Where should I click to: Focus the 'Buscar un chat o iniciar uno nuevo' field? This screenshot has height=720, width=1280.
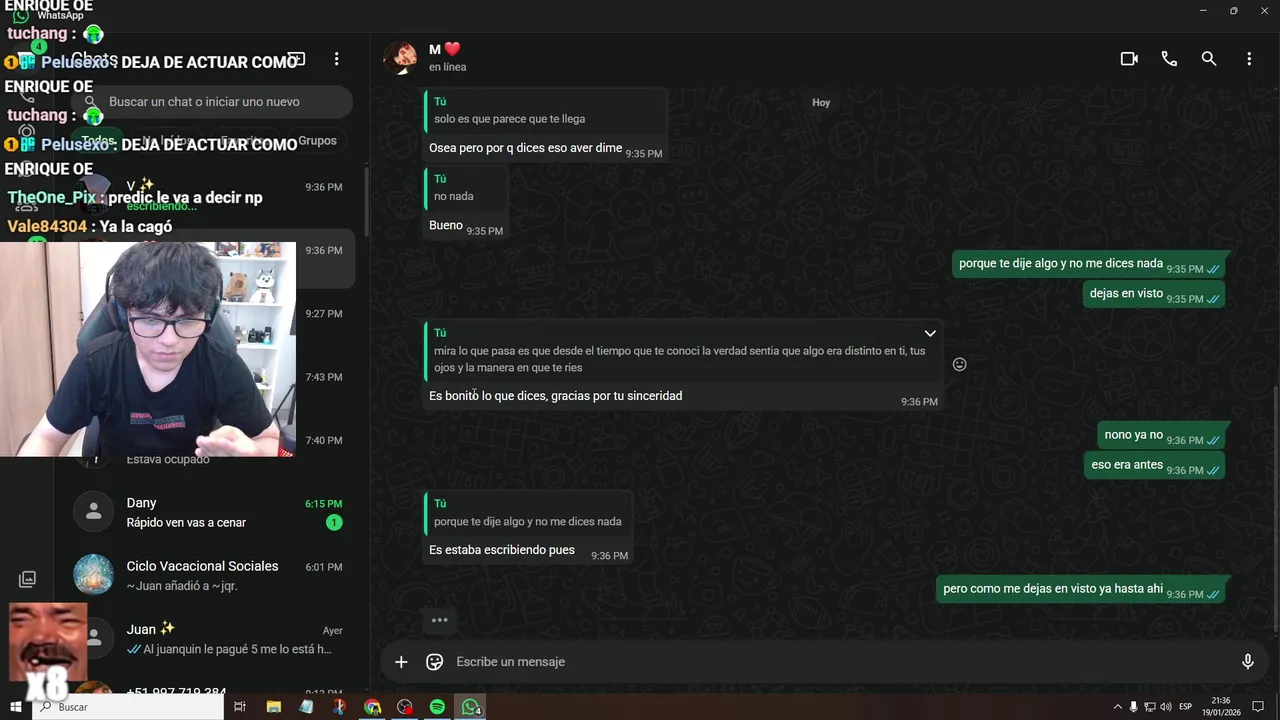click(212, 102)
